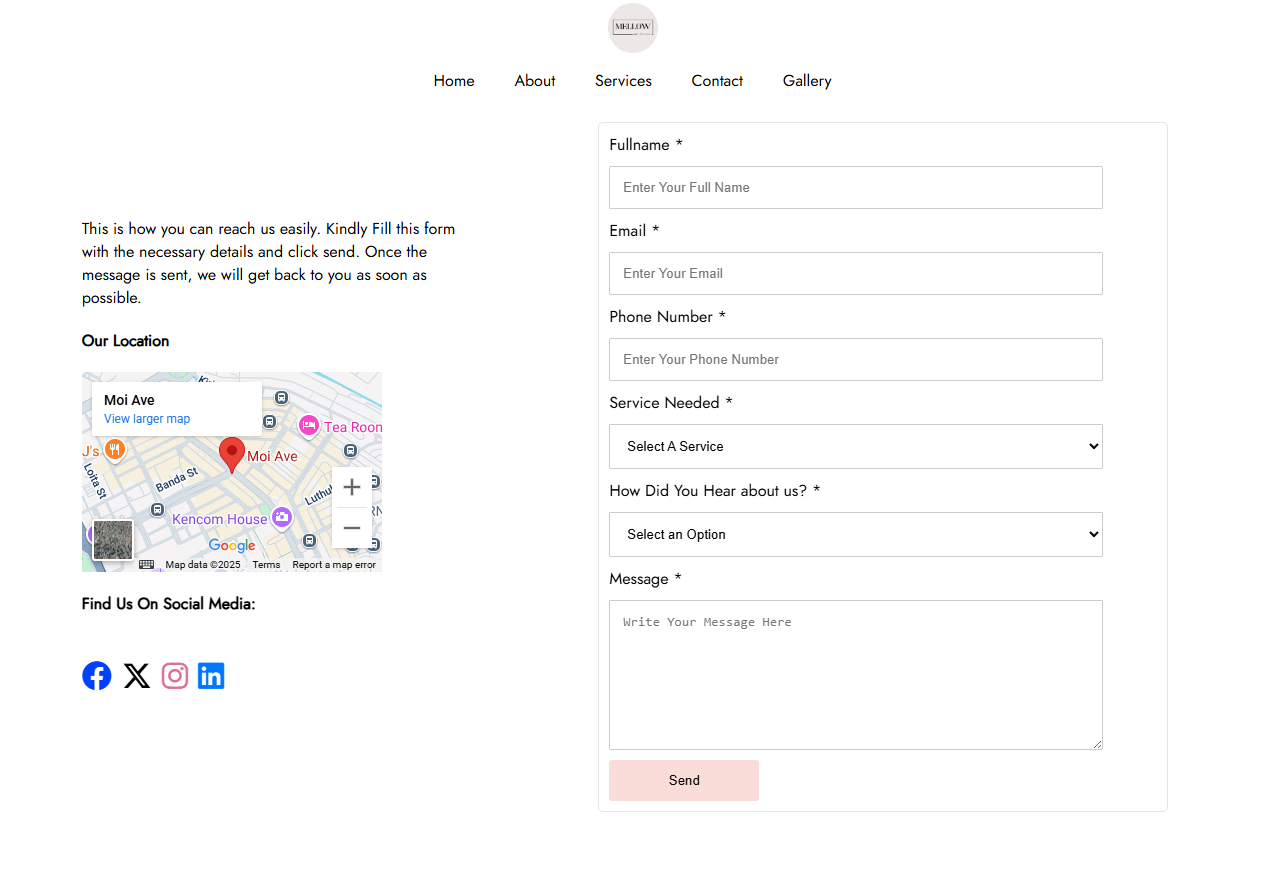Open the Instagram profile icon
1263x883 pixels.
[174, 675]
